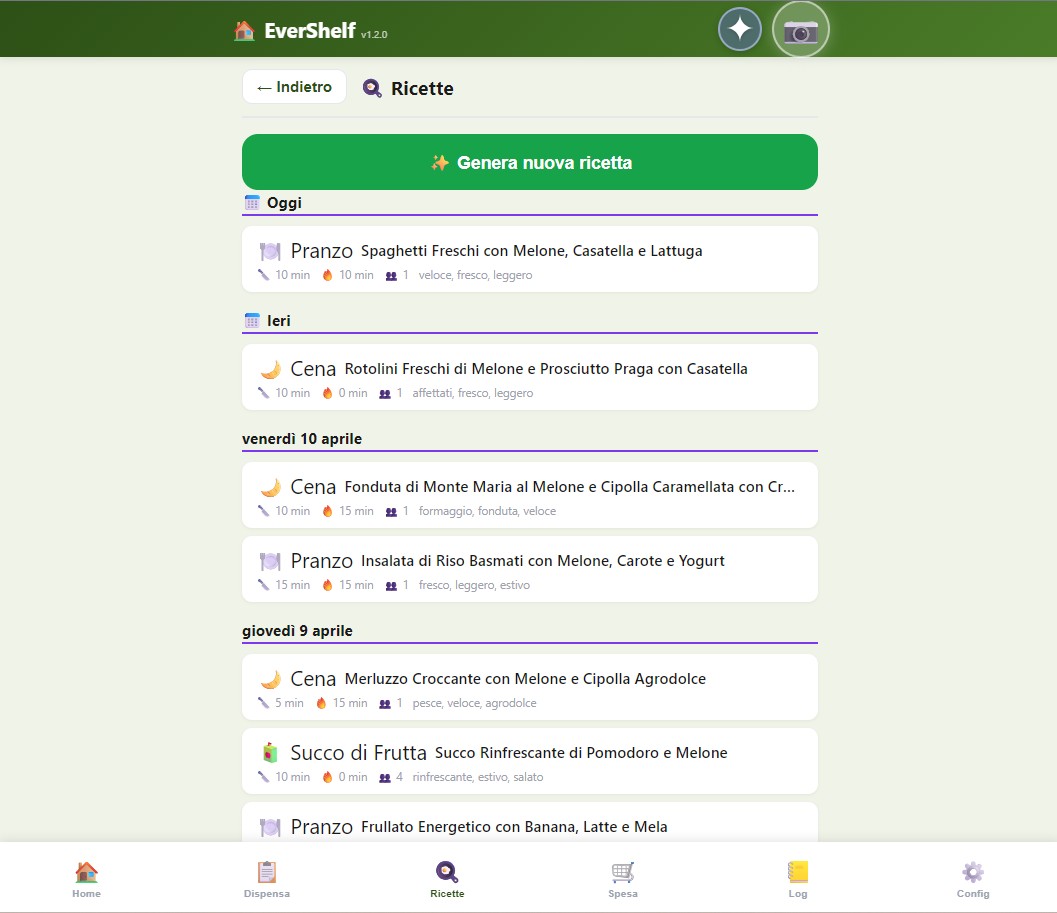
Task: Click the Succo di Frutta meal type label
Action: [359, 753]
